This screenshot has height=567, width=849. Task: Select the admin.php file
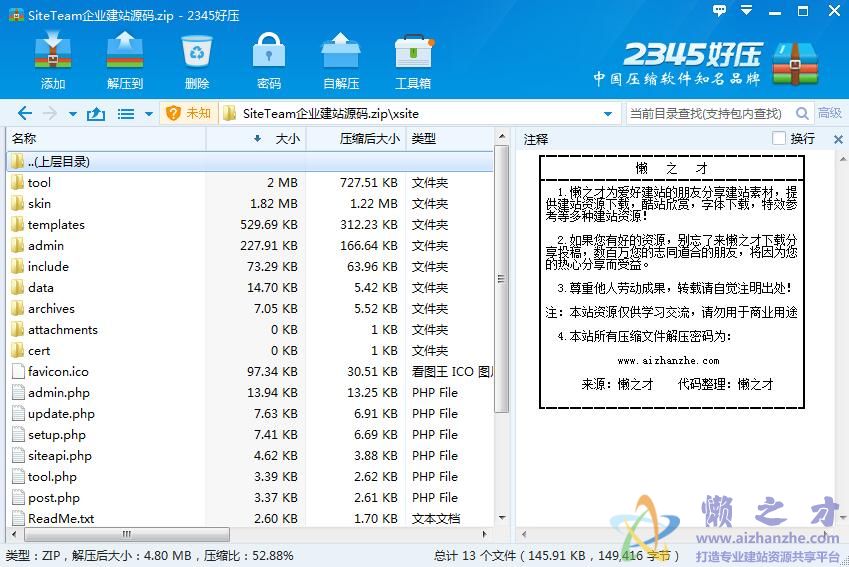point(250,393)
